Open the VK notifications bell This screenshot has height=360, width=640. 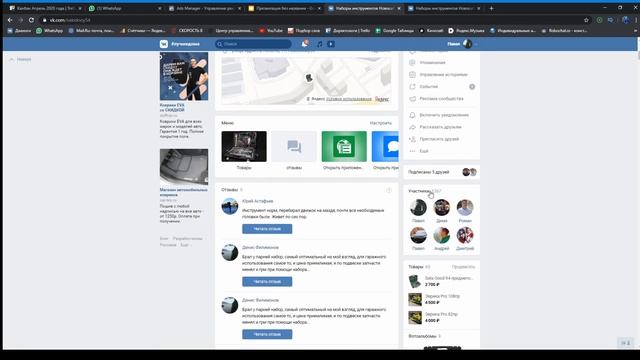coord(304,44)
